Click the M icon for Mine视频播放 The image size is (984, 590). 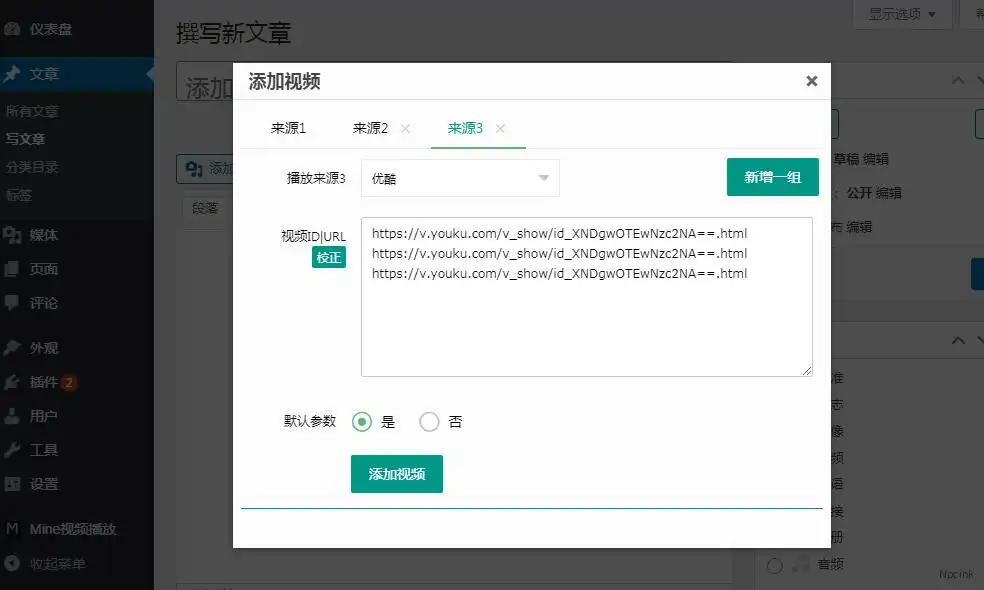(14, 529)
